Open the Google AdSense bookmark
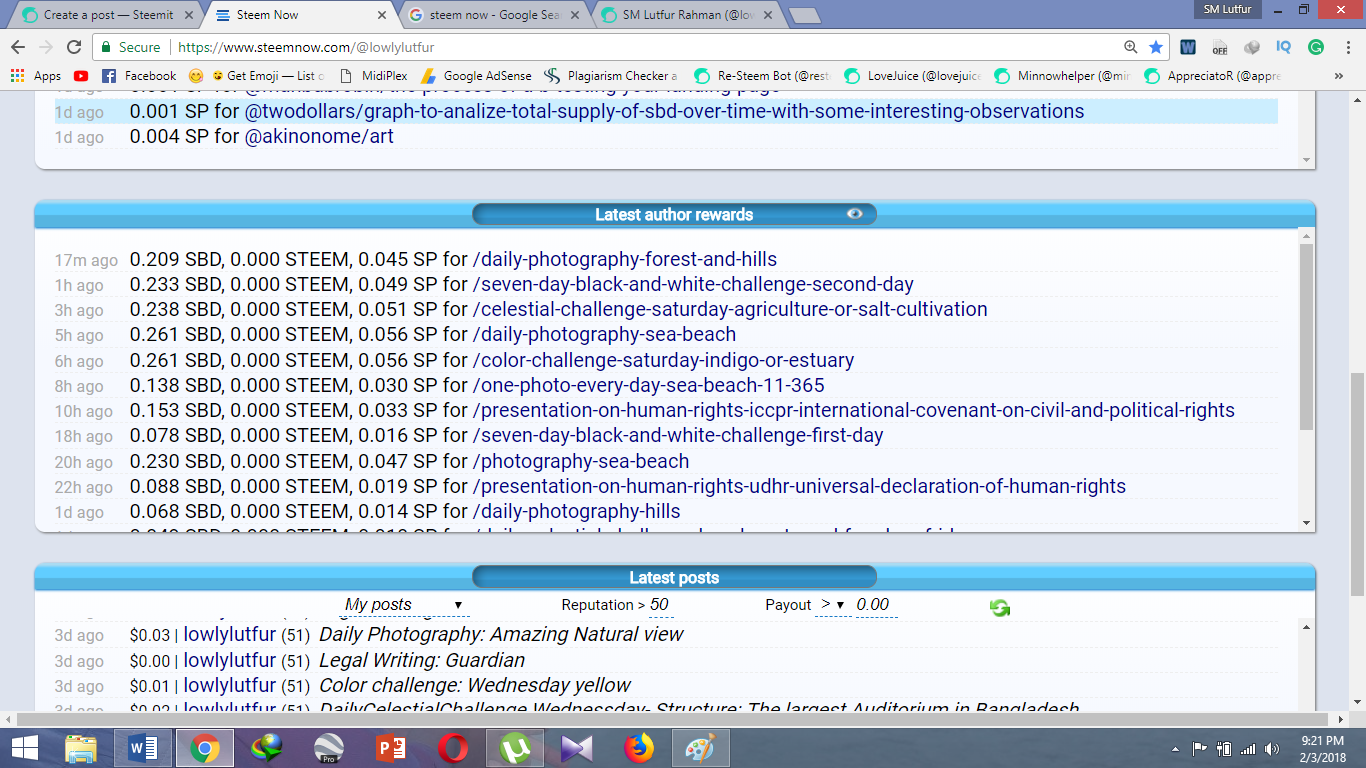Screen dimensions: 1366x768 (x=477, y=76)
